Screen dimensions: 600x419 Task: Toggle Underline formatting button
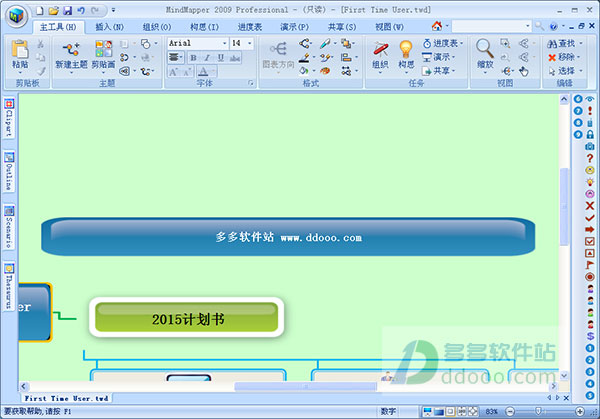[x=221, y=58]
